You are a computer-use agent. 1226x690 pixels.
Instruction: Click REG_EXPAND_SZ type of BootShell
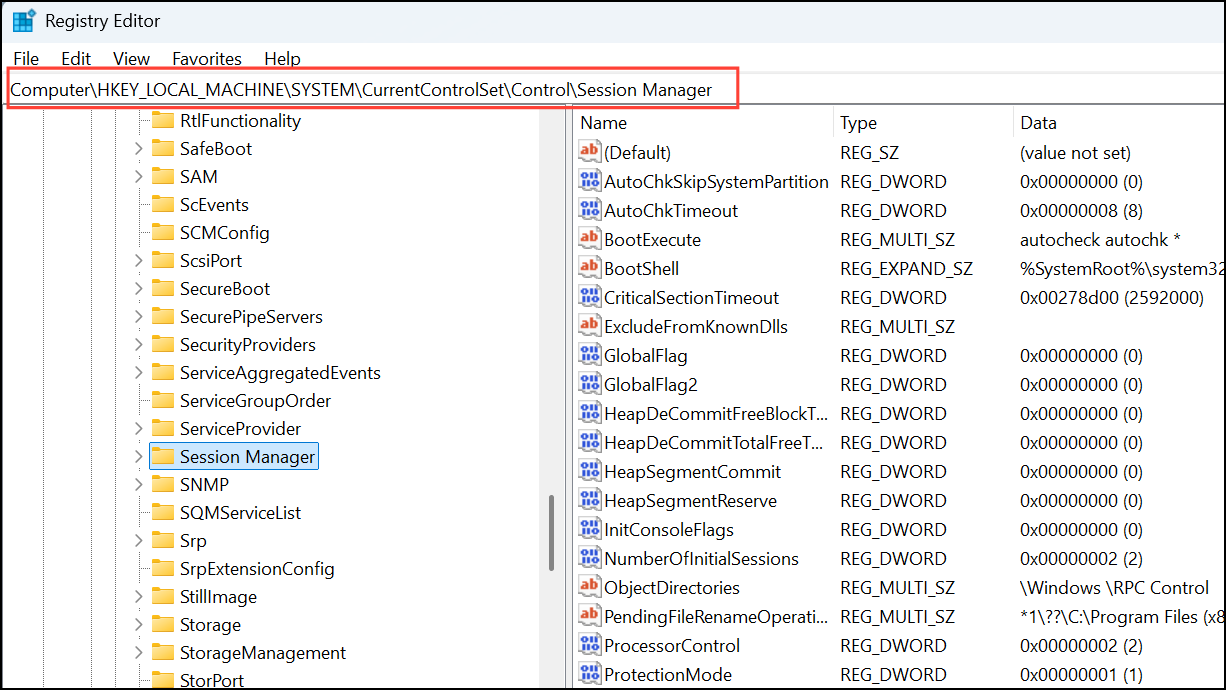(907, 268)
